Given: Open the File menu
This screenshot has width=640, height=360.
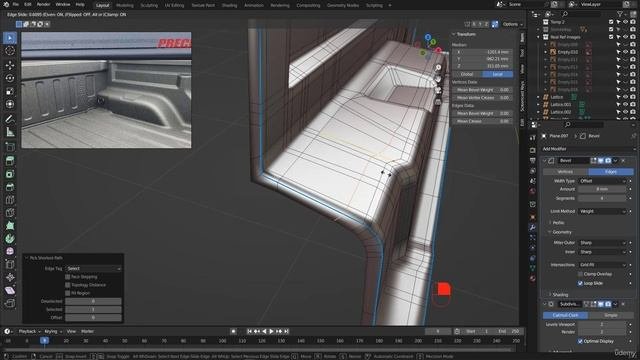Looking at the screenshot, I should click(16, 4).
